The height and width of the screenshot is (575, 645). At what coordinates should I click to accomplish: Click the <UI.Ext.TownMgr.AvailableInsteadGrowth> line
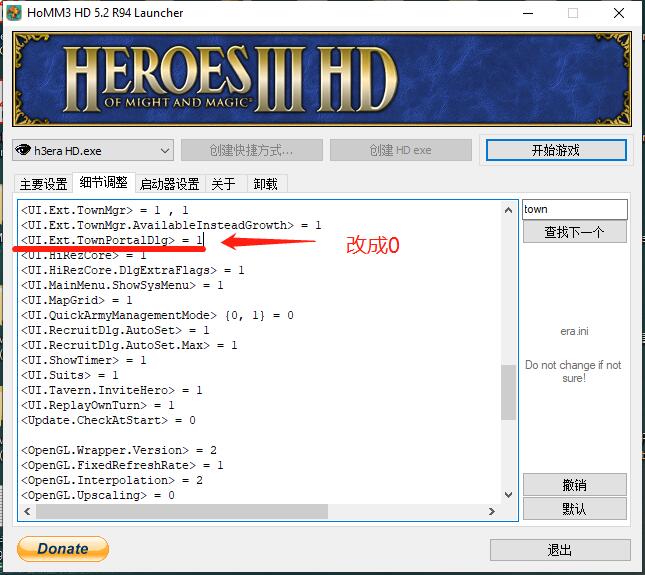click(171, 225)
